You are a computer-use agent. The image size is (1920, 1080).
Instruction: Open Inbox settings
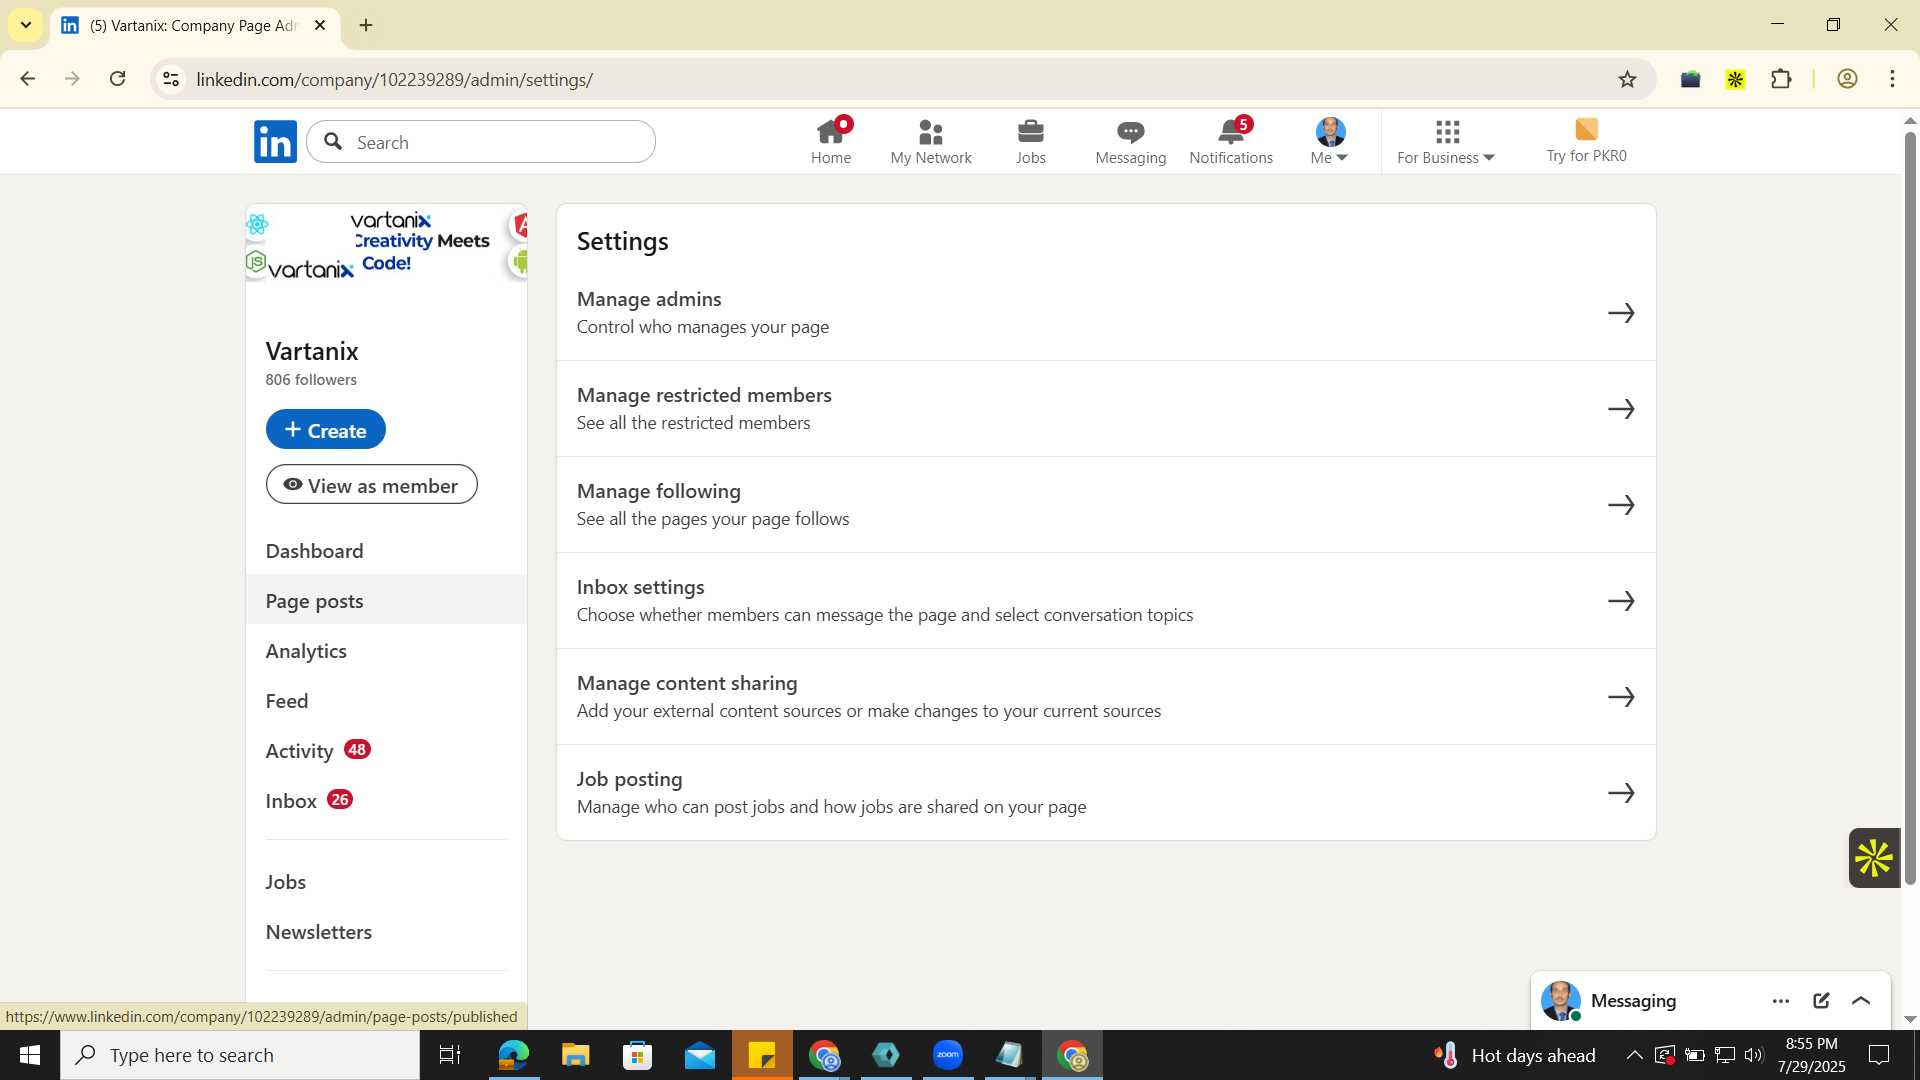1106,601
